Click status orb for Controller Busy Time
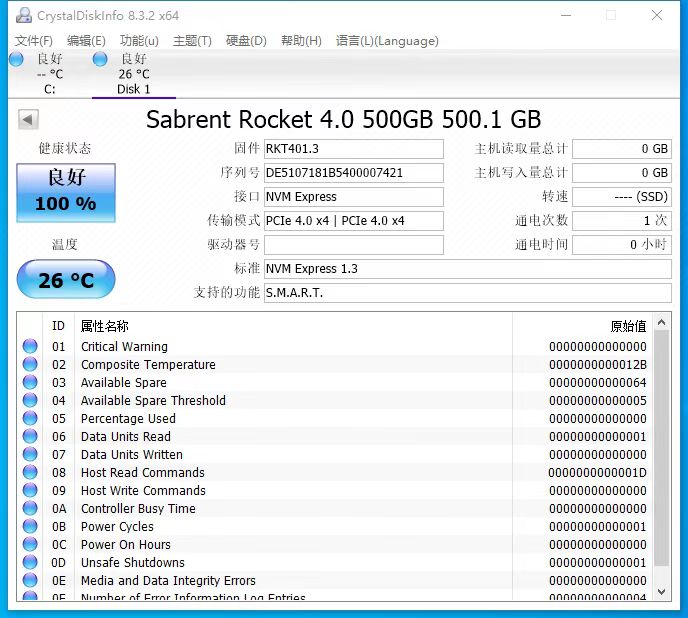The height and width of the screenshot is (618, 688). tap(30, 508)
